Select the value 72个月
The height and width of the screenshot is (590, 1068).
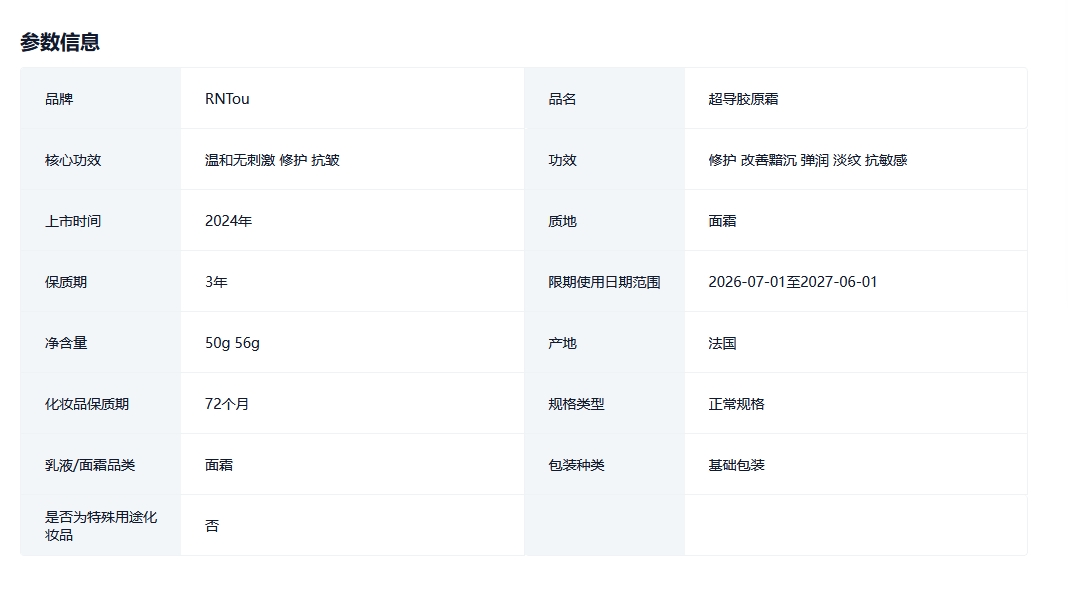227,404
